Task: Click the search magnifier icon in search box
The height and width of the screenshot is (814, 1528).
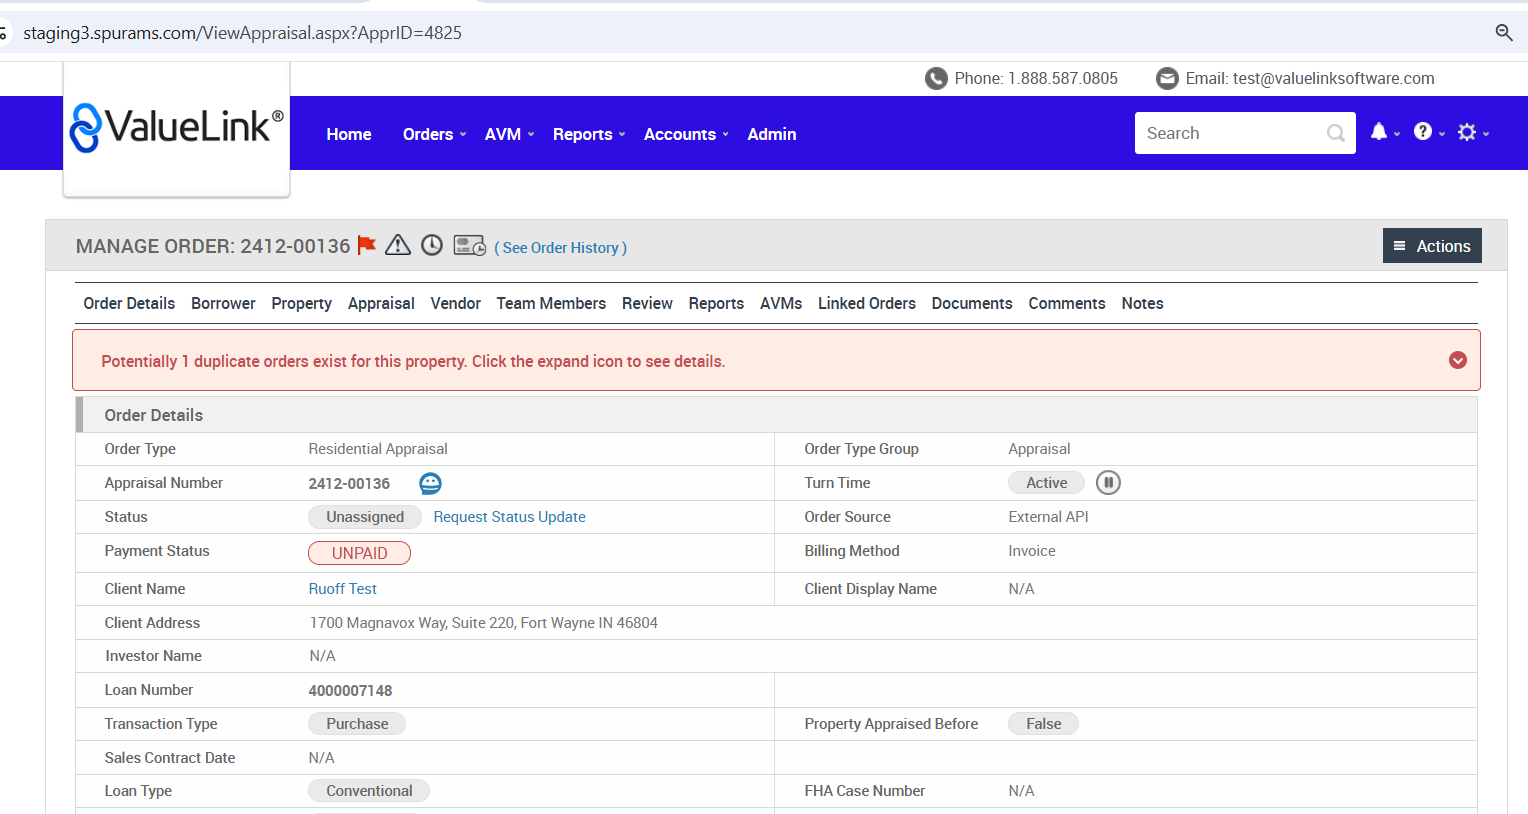Action: tap(1335, 133)
